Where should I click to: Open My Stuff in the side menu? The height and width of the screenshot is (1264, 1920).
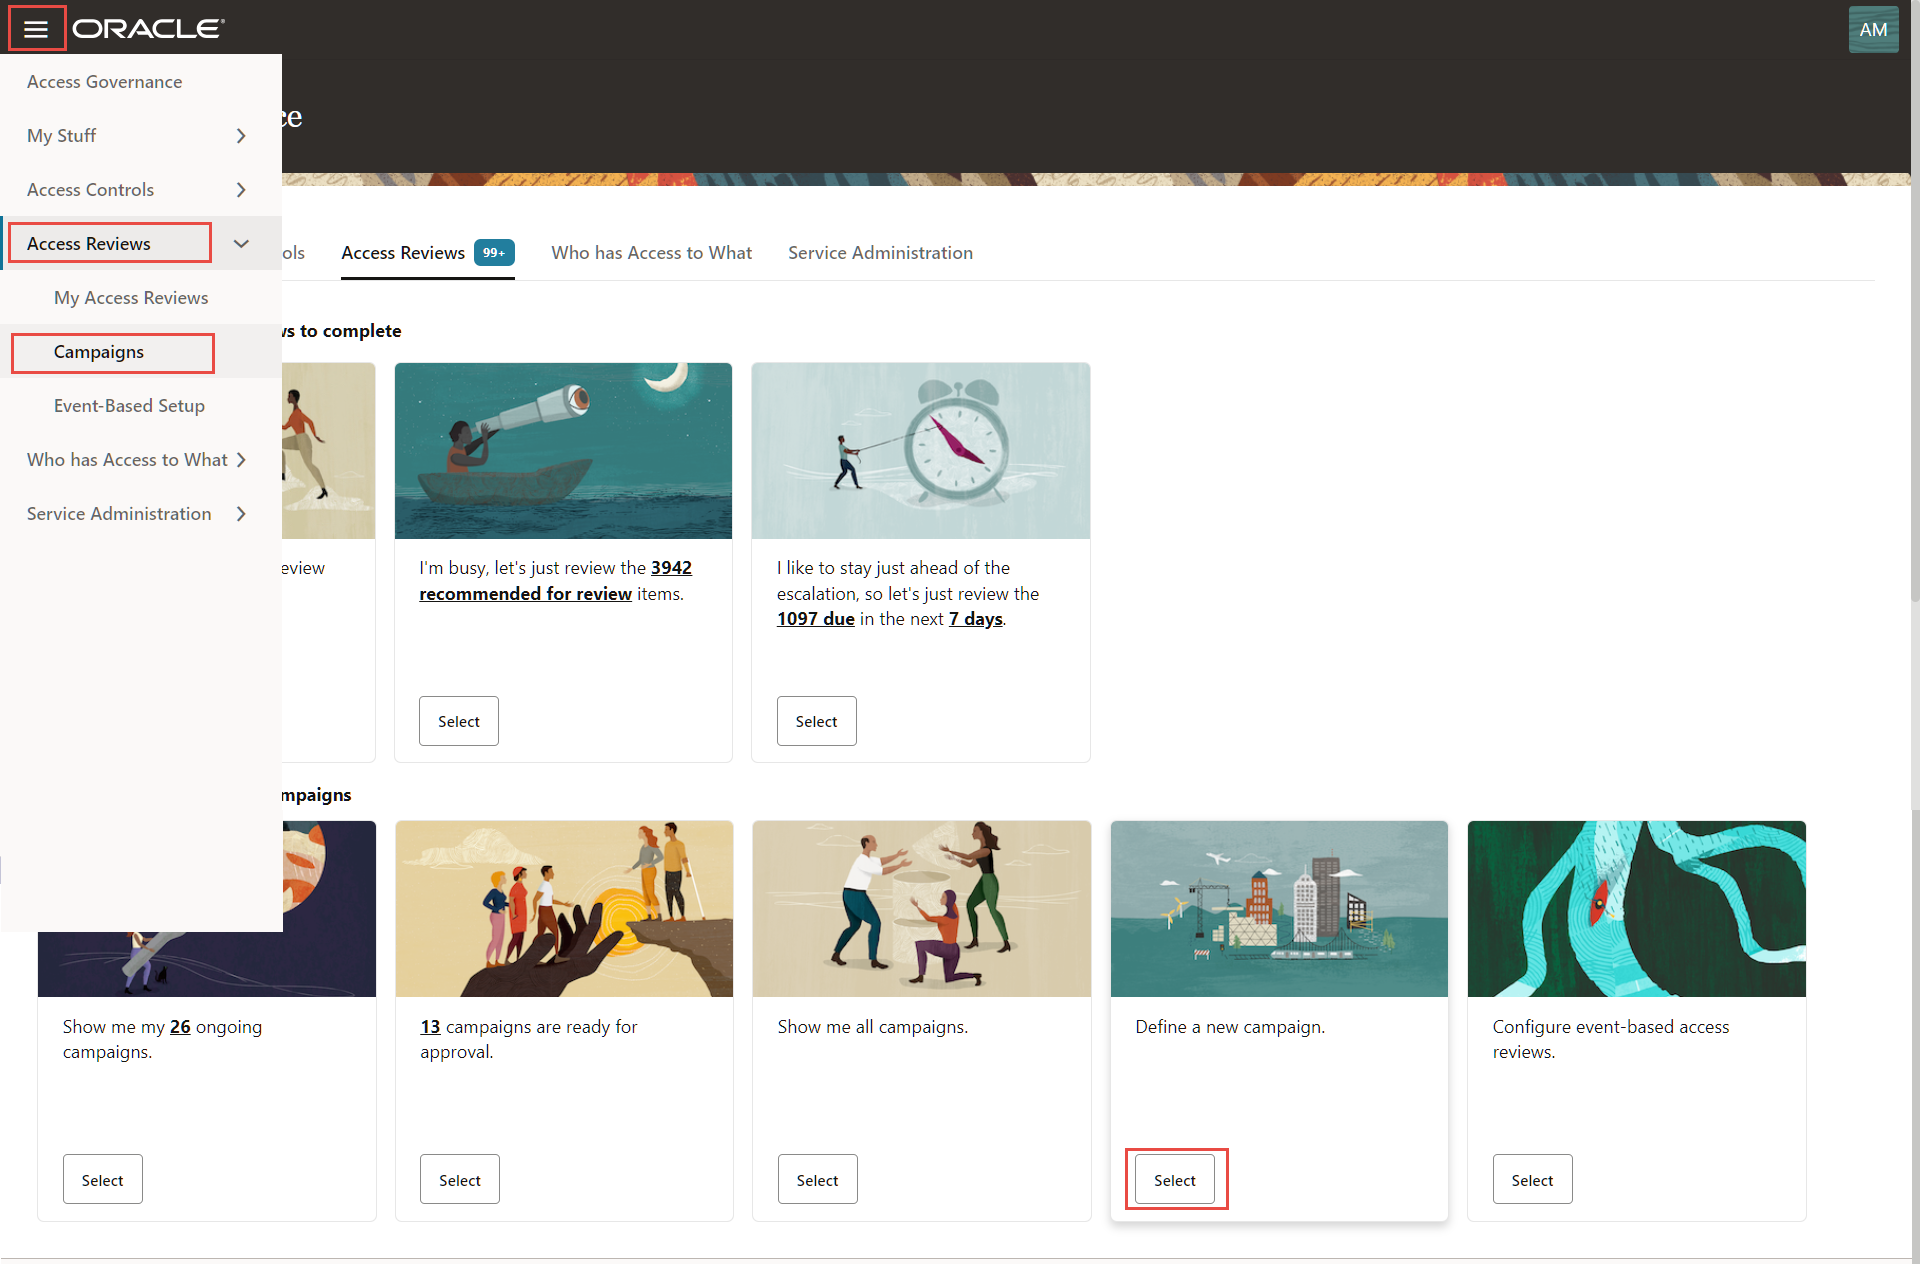tap(61, 136)
